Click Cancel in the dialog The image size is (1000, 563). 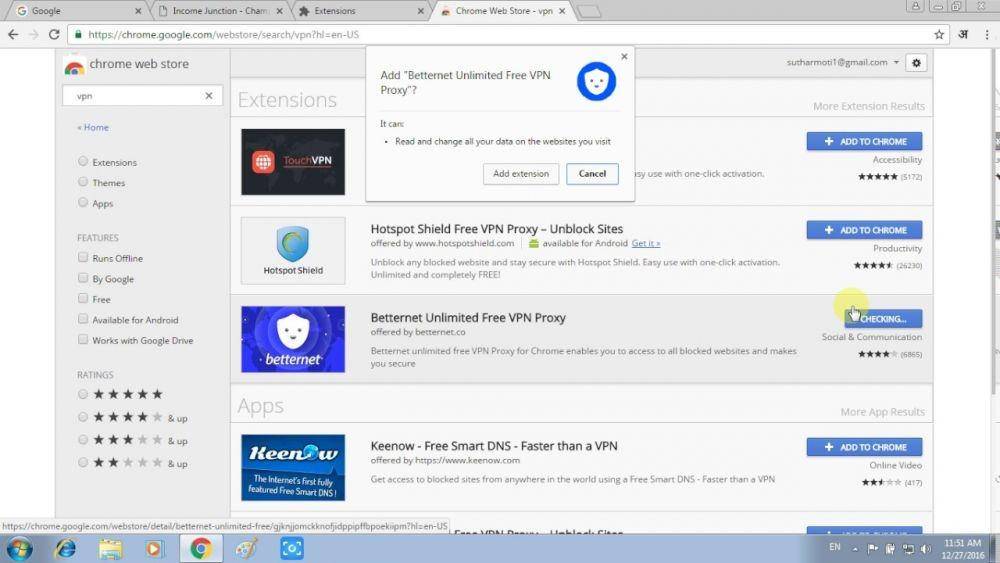coord(592,173)
